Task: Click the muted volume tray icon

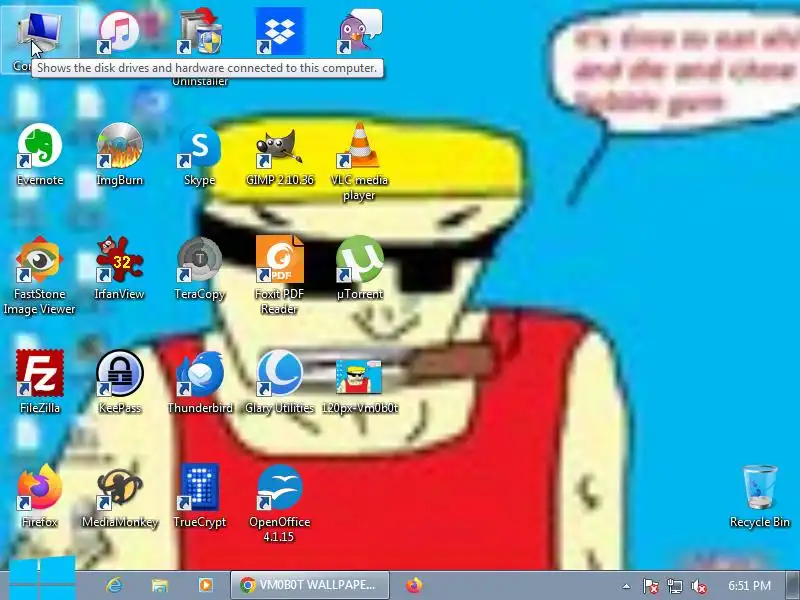Action: [698, 586]
